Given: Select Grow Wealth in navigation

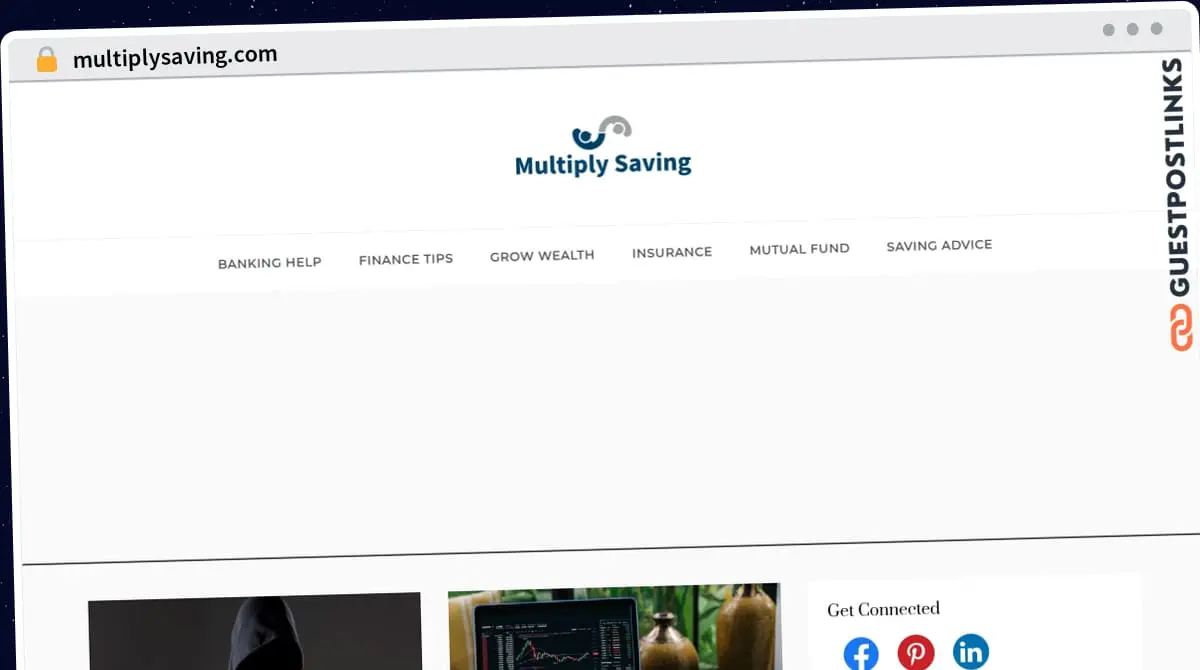Looking at the screenshot, I should [542, 256].
